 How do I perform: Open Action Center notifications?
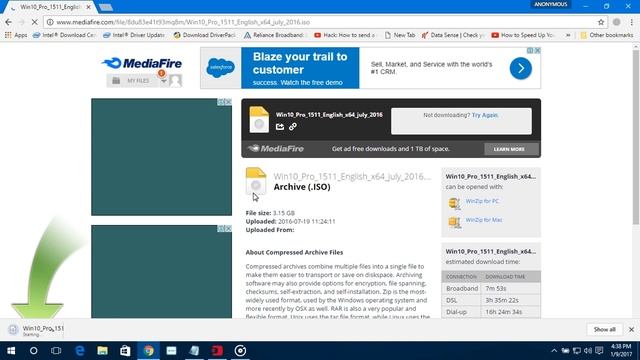tap(599, 351)
